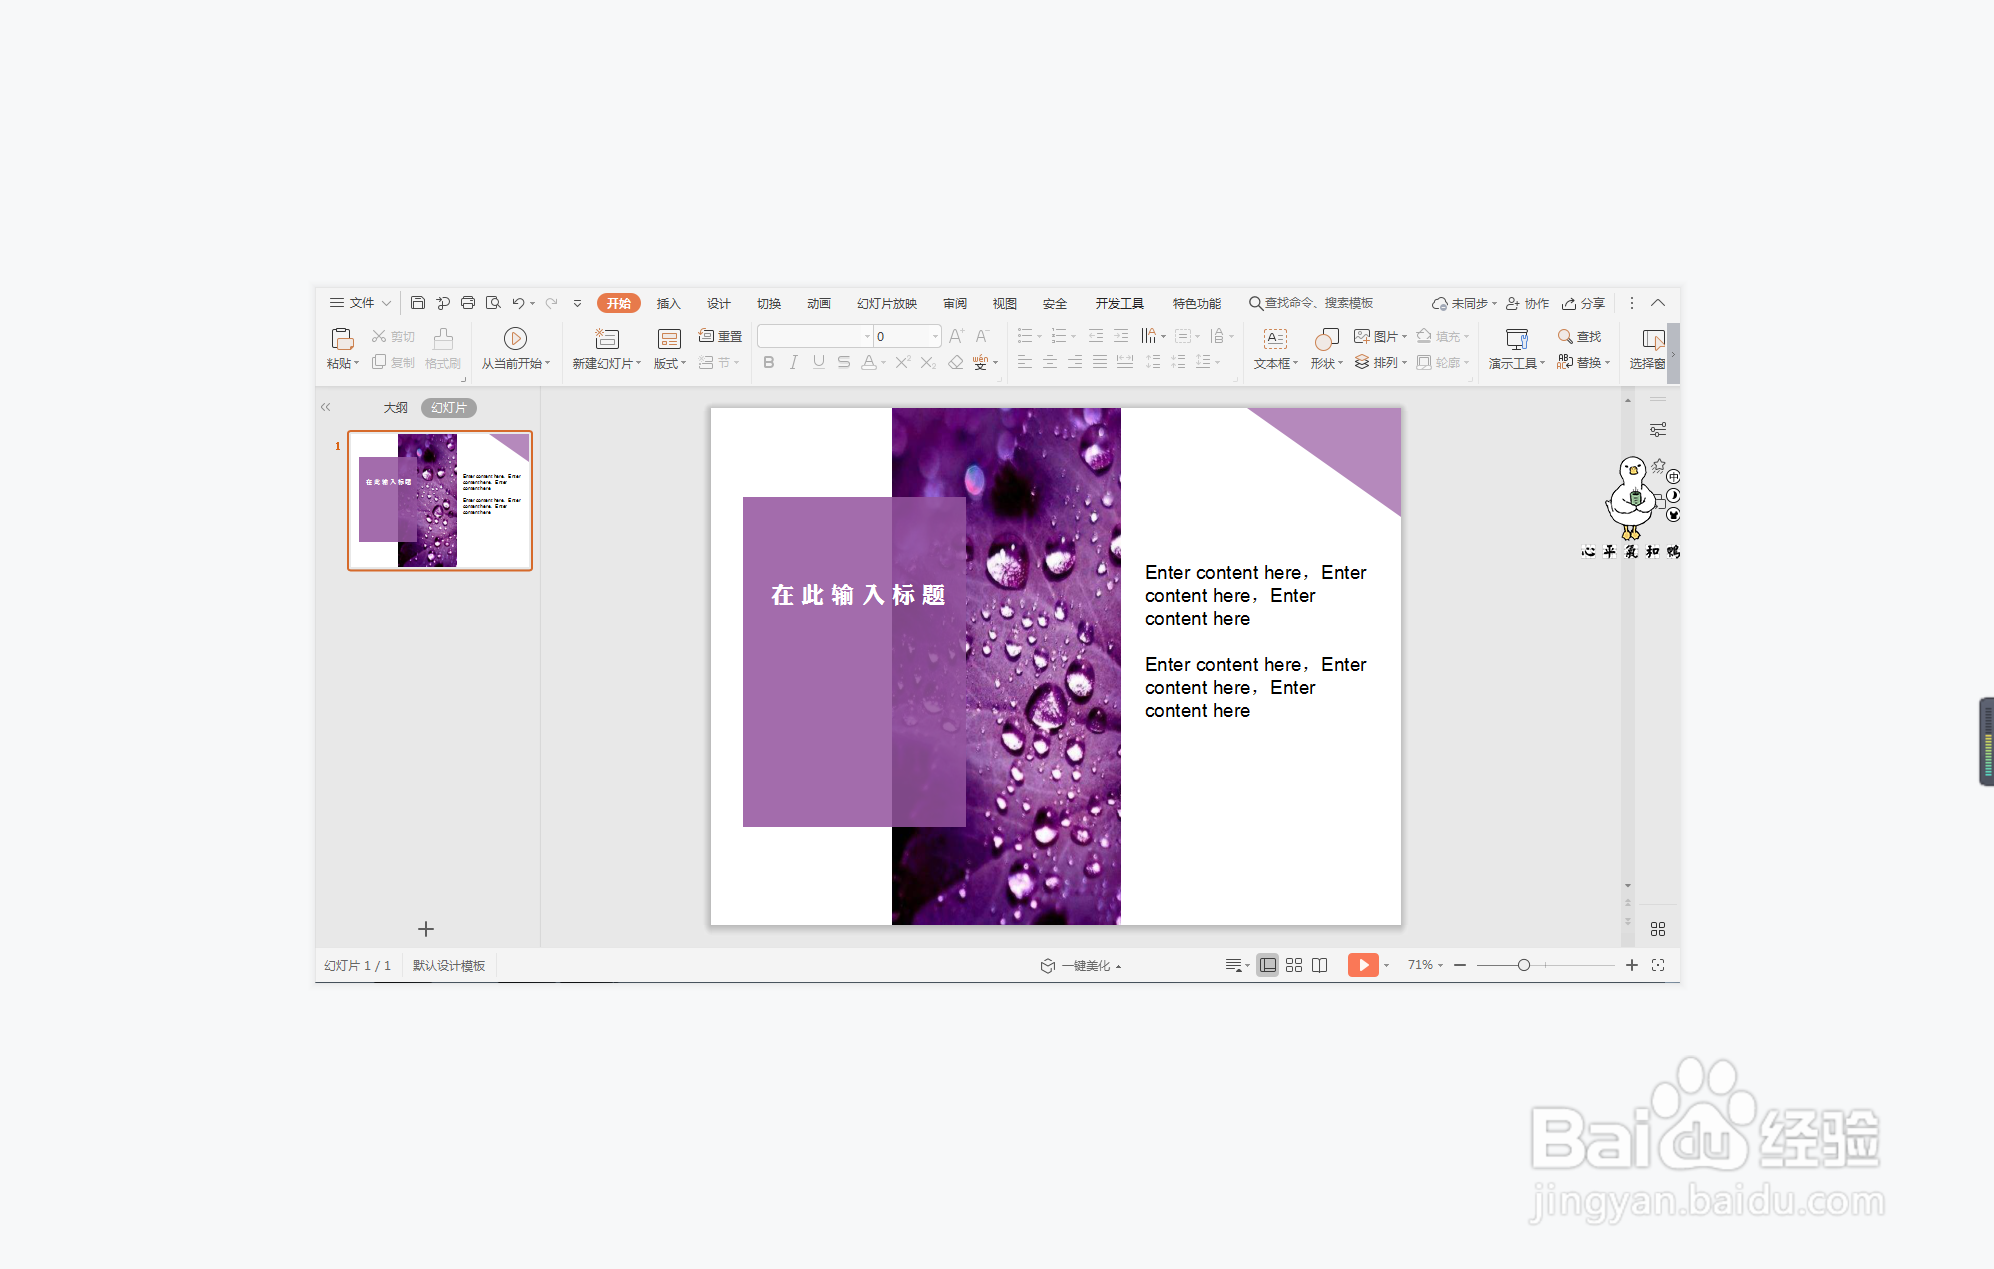The image size is (1994, 1269).
Task: Open Print Preview from quick access toolbar
Action: [x=493, y=303]
